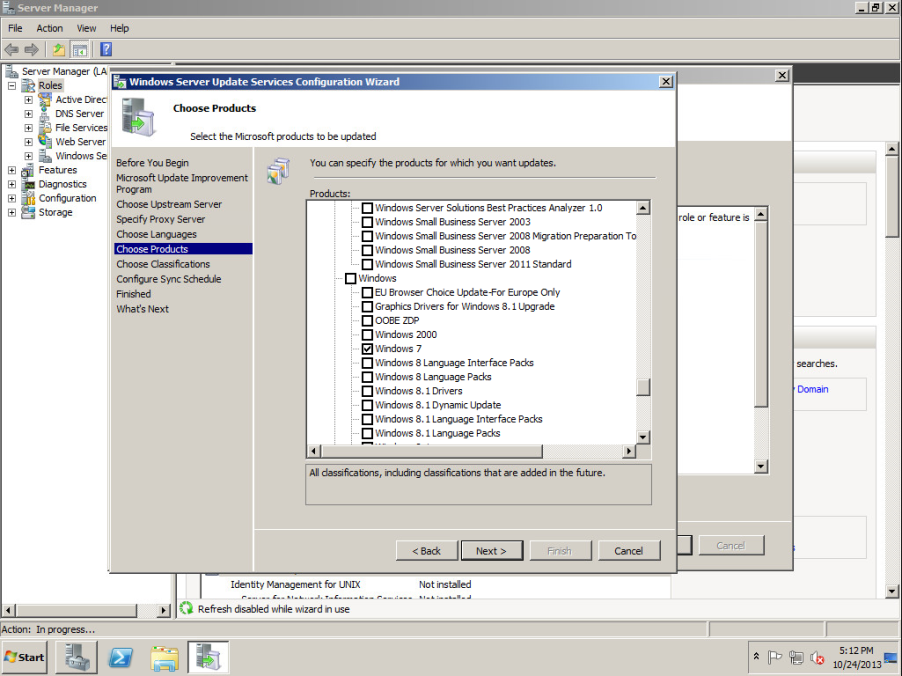This screenshot has height=676, width=902.
Task: Open the View menu
Action: point(86,28)
